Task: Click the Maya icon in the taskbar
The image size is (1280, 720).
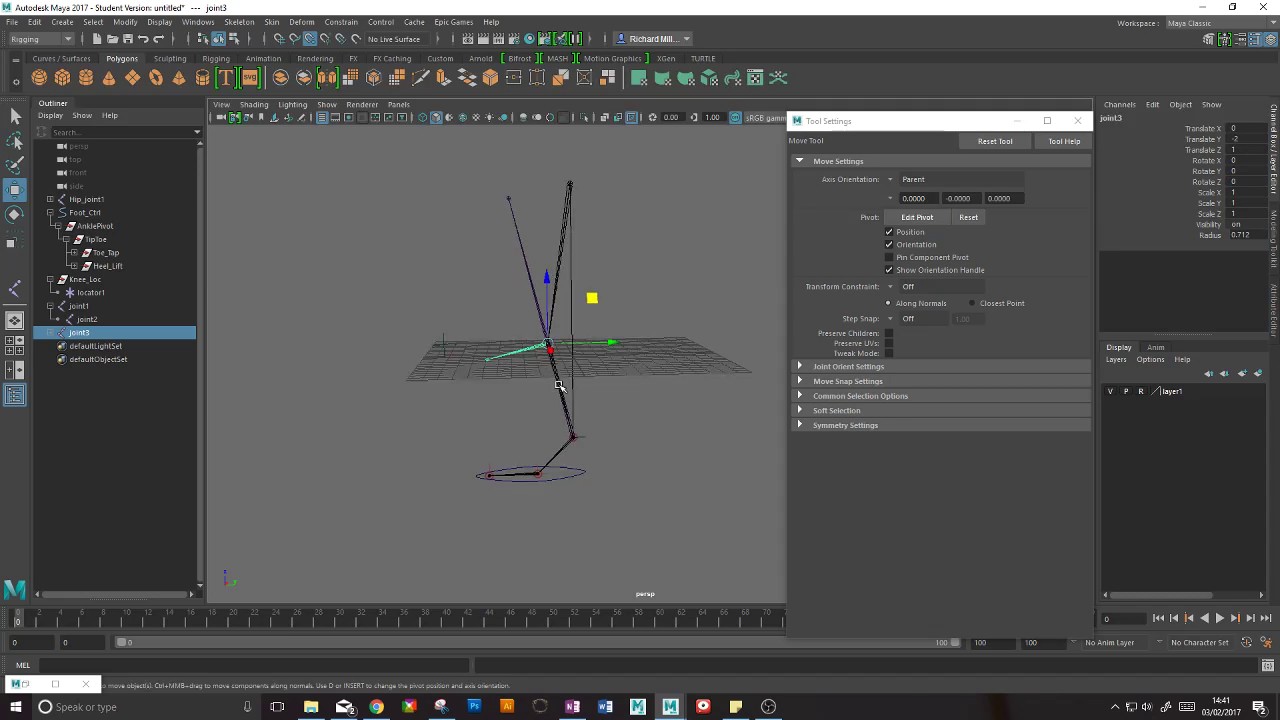Action: point(670,707)
